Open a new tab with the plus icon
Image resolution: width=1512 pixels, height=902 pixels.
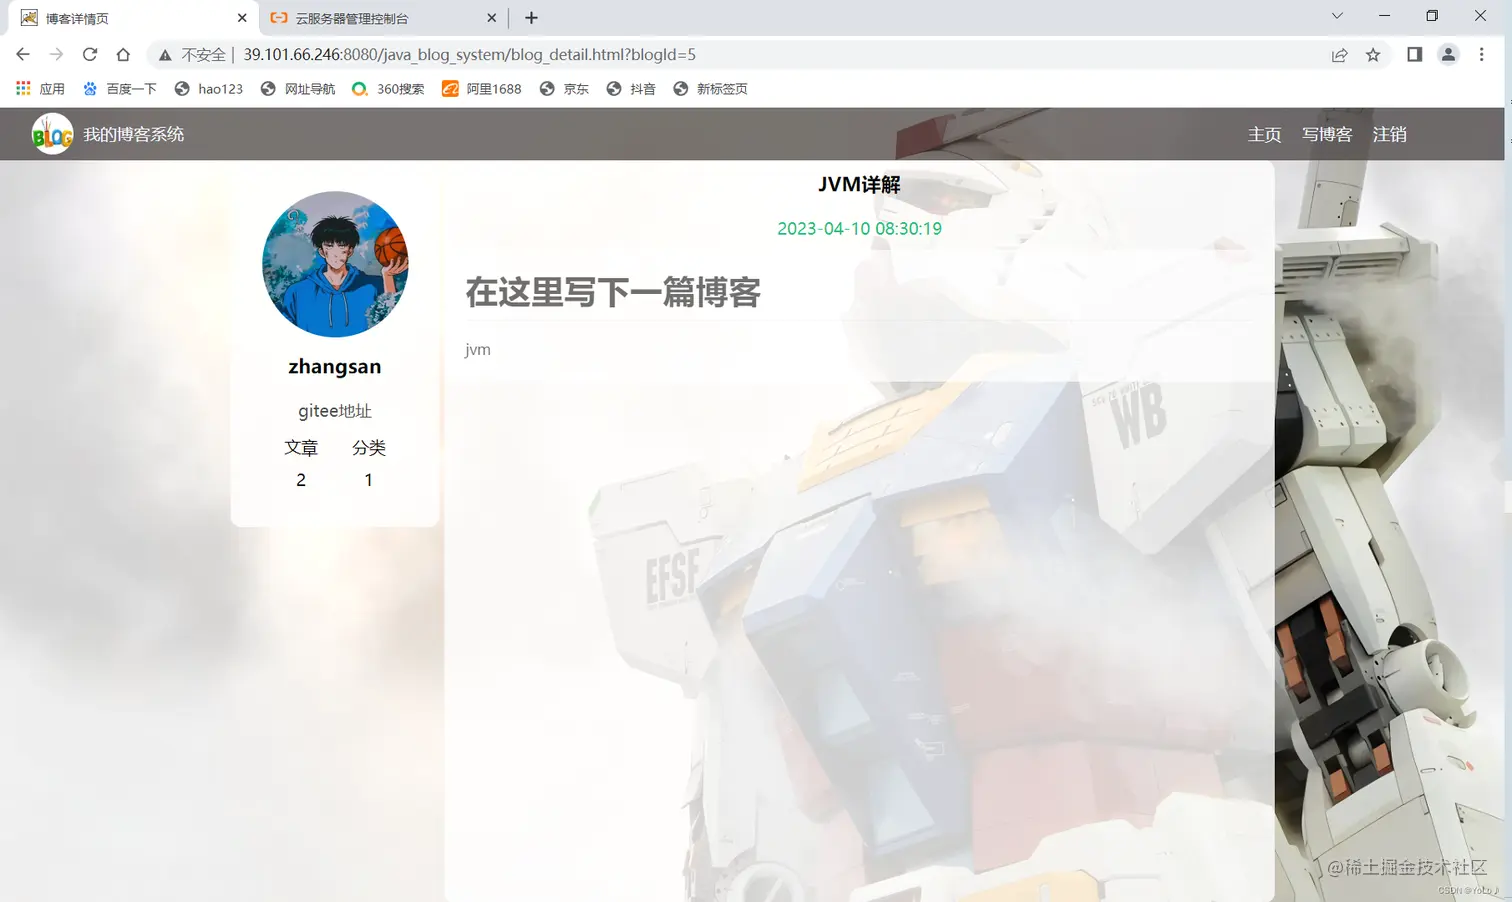(531, 18)
